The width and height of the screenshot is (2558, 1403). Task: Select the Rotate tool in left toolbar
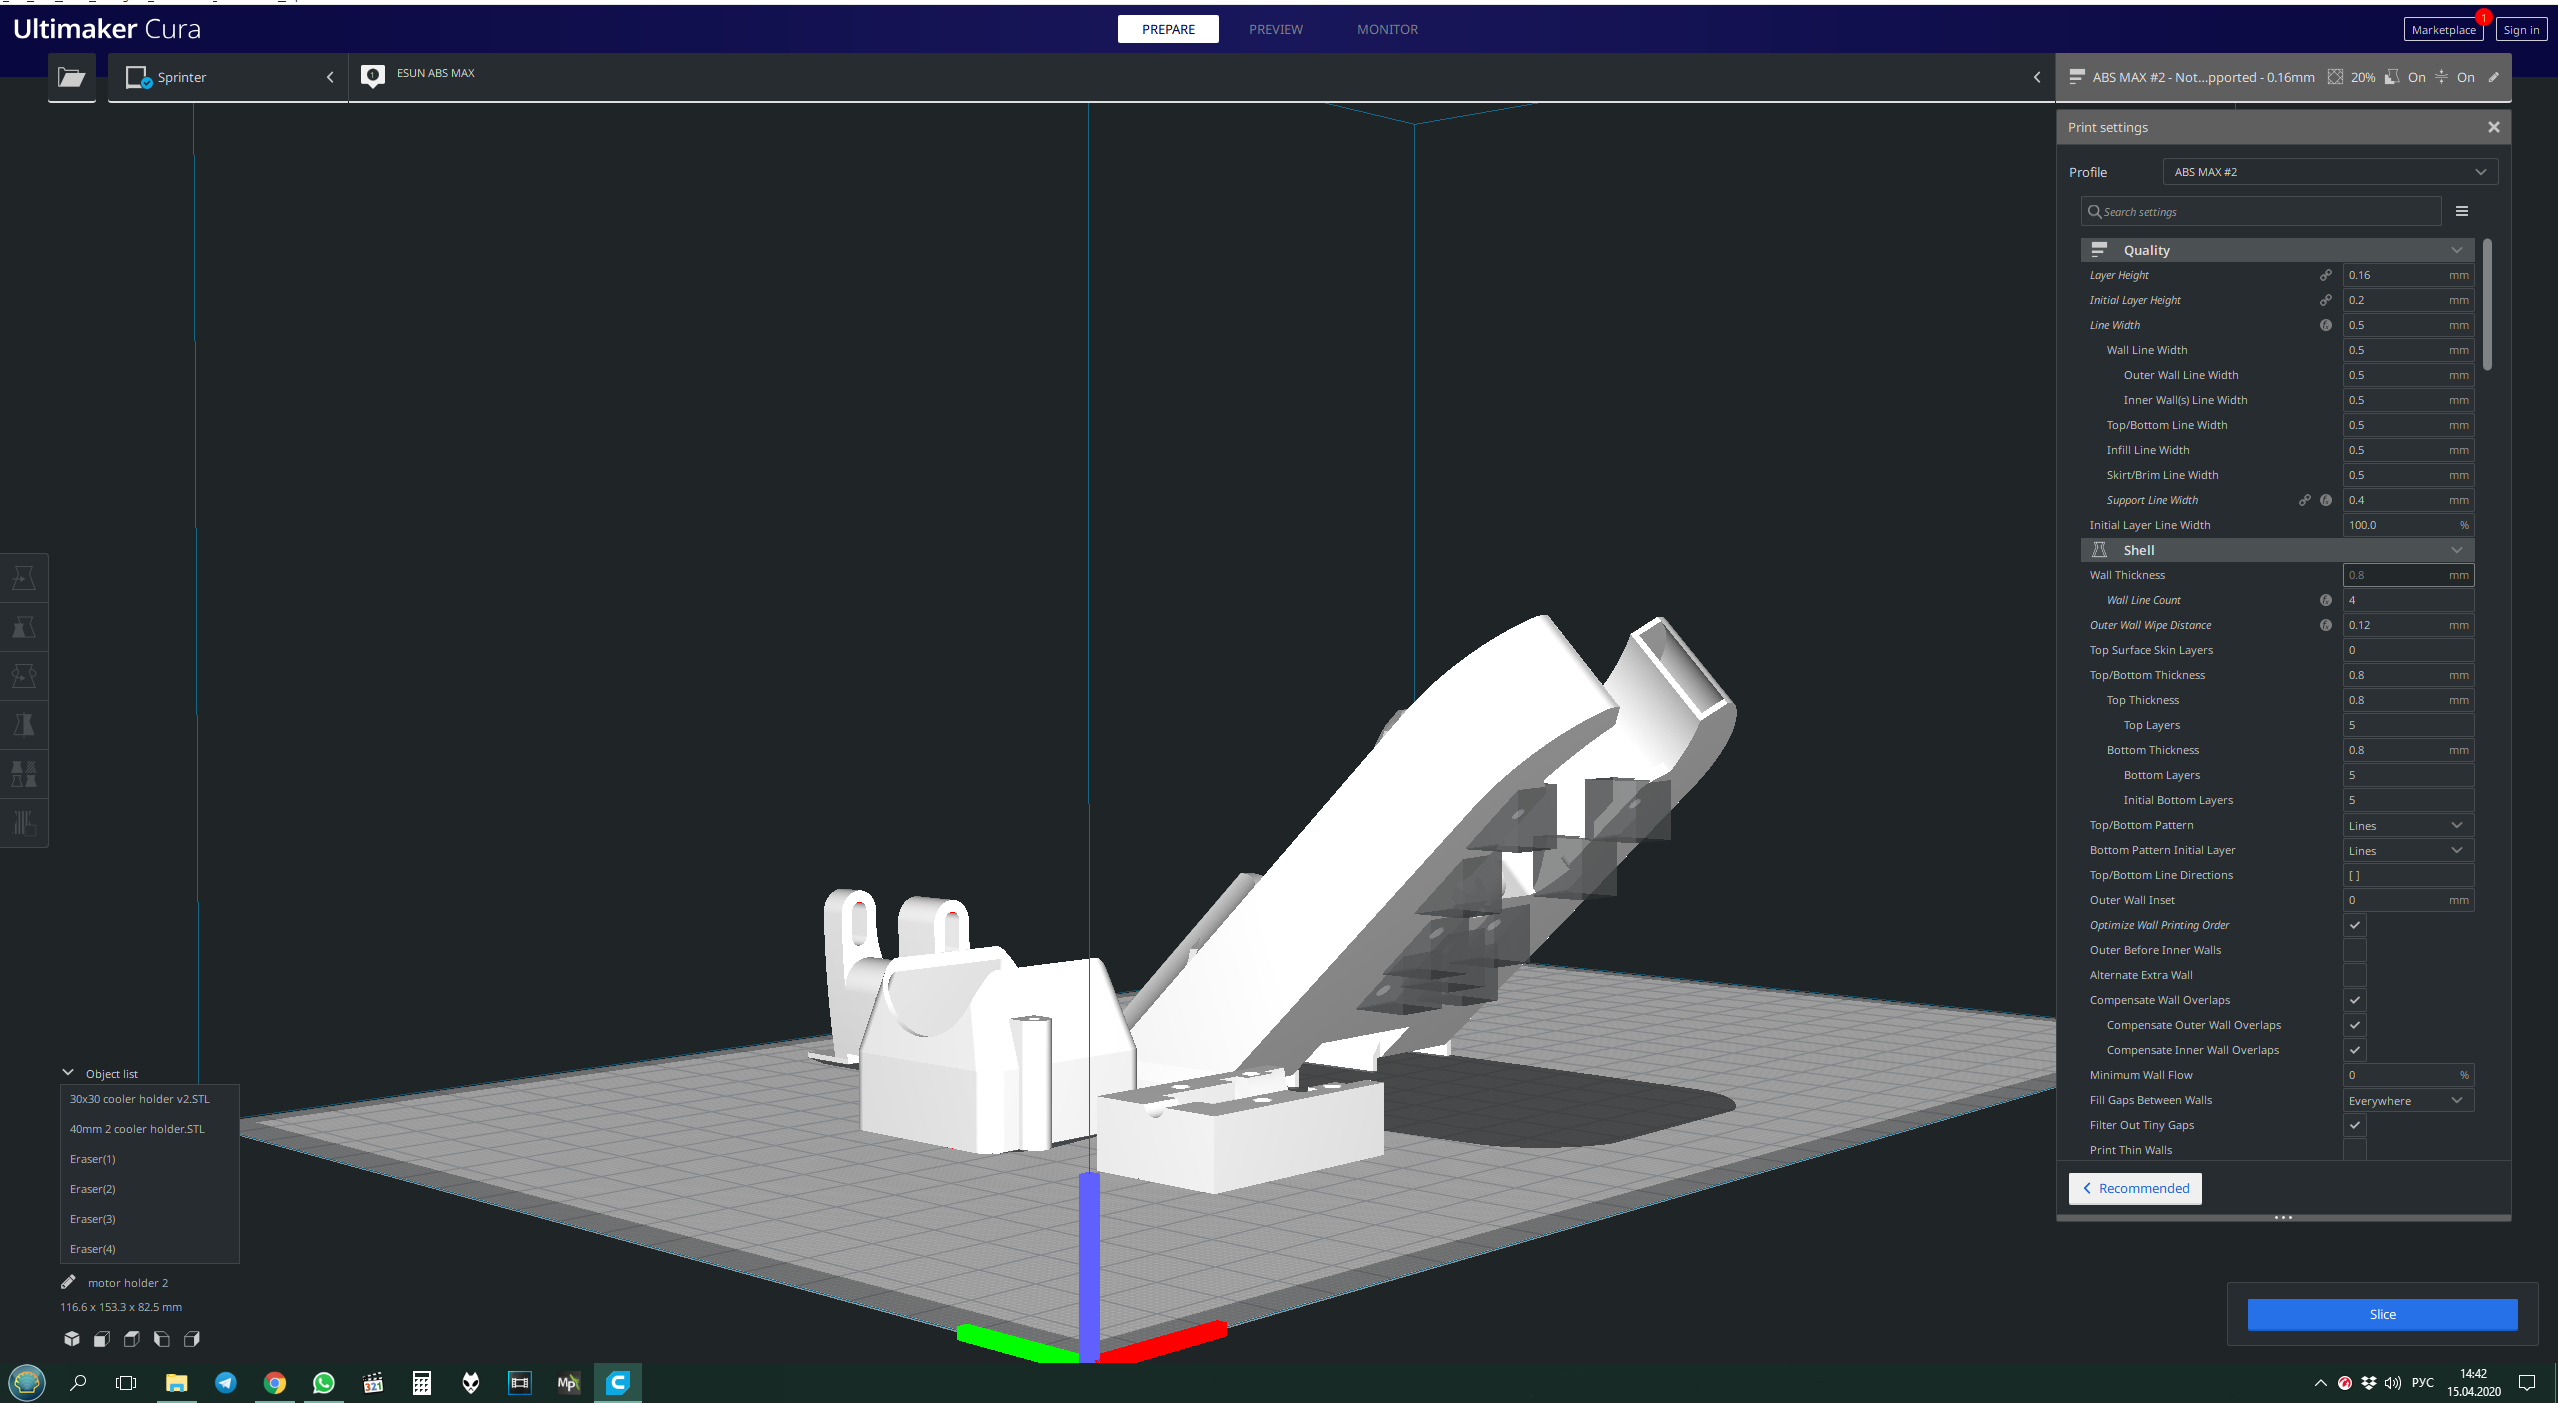pyautogui.click(x=24, y=676)
